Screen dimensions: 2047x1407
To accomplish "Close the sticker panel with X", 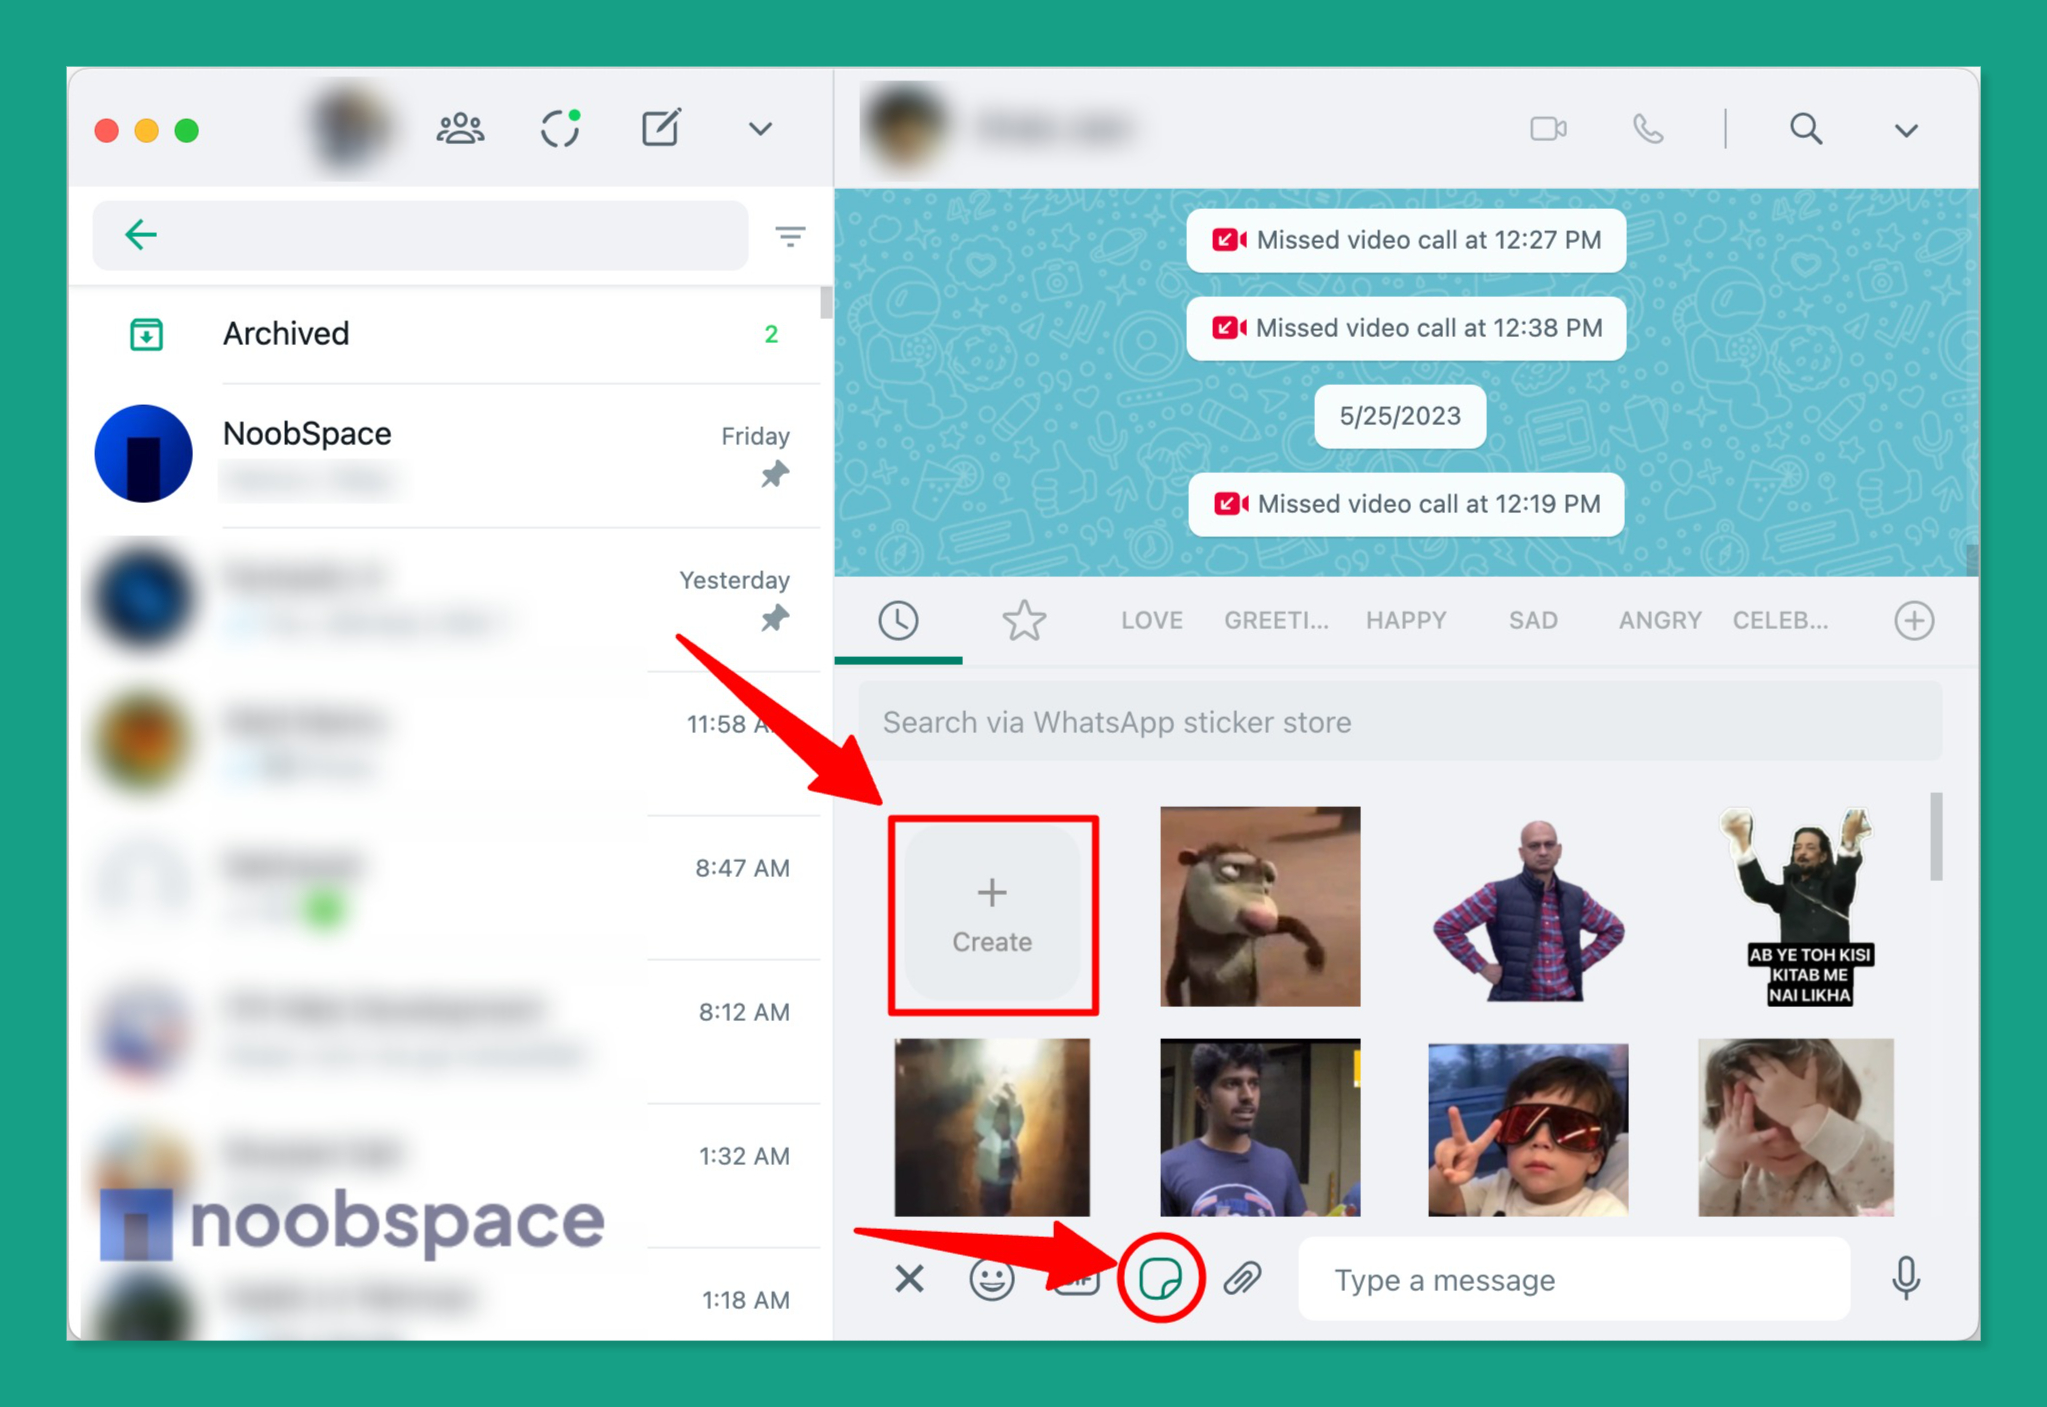I will [908, 1279].
